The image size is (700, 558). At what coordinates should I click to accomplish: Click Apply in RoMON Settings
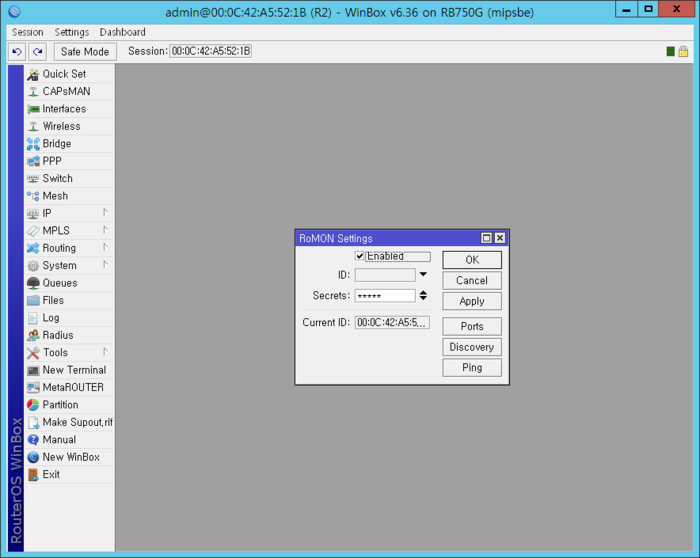[x=472, y=301]
